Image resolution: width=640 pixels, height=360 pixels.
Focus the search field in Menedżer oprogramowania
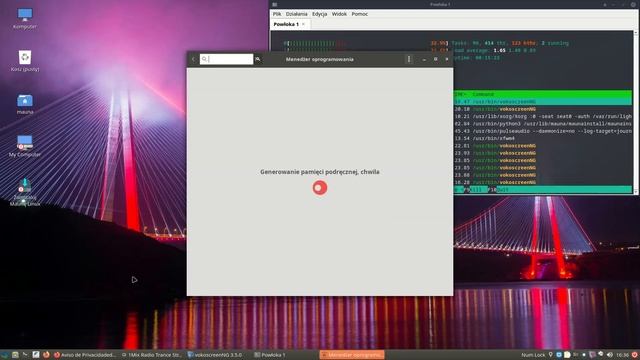[227, 59]
